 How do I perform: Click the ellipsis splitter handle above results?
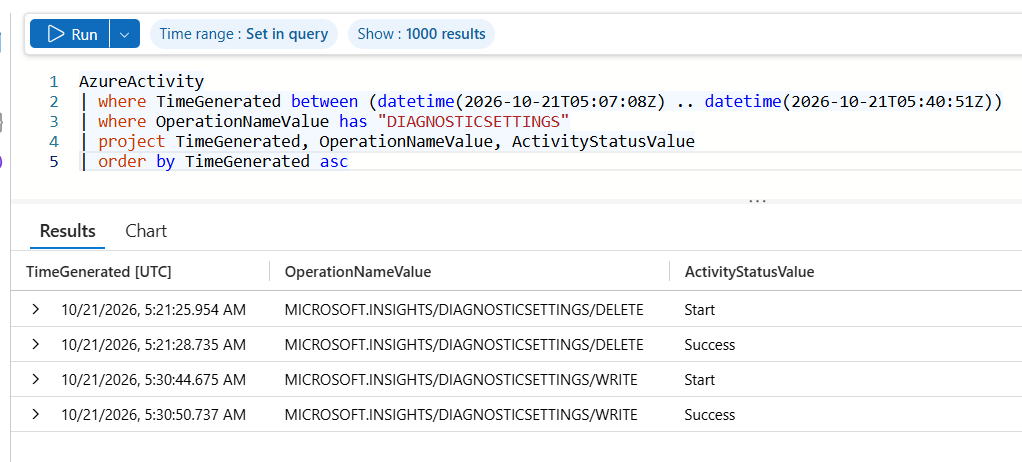[x=757, y=201]
